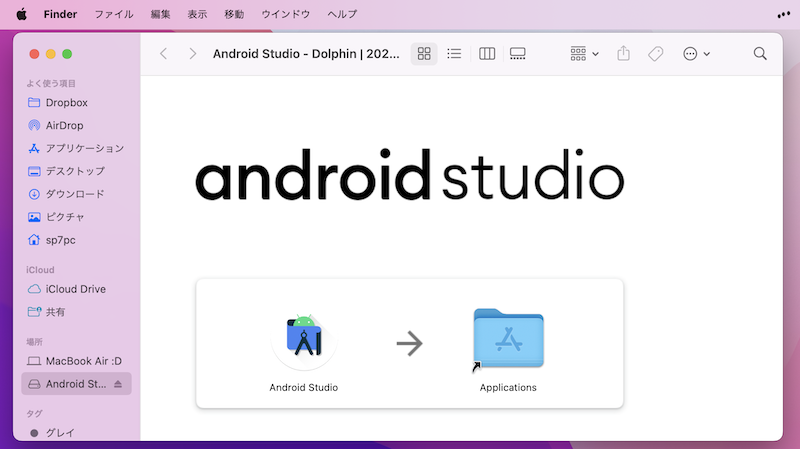Viewport: 800px width, 449px height.
Task: Open the Android Studio app icon
Action: [x=304, y=340]
